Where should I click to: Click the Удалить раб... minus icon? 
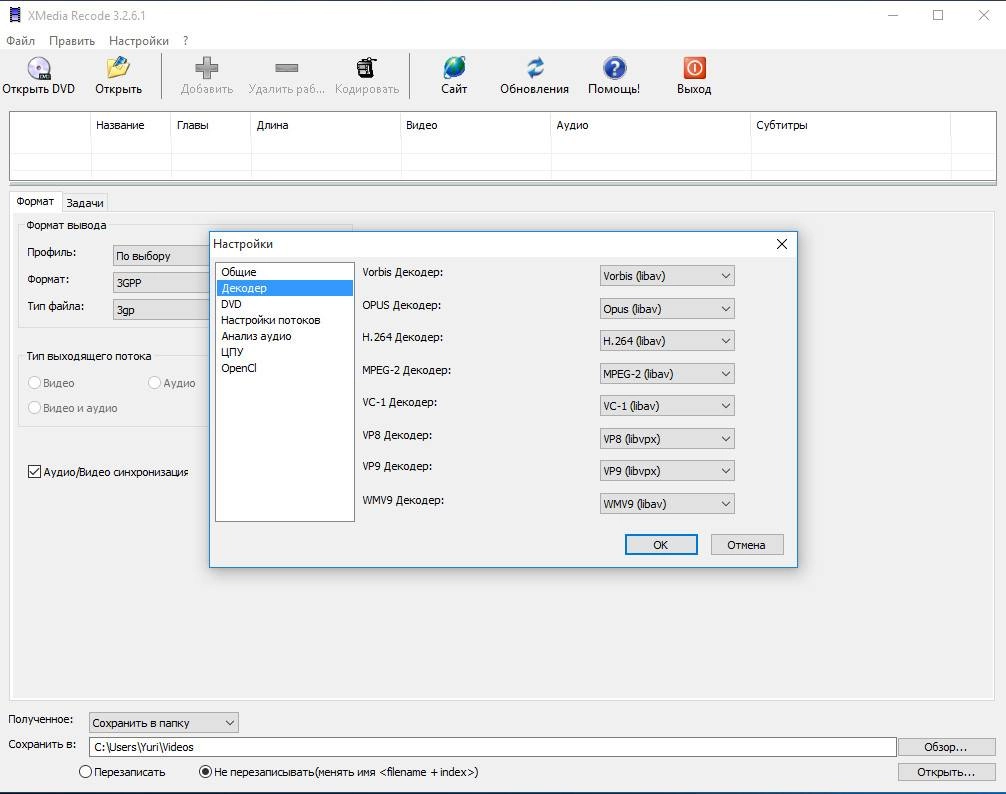286,68
